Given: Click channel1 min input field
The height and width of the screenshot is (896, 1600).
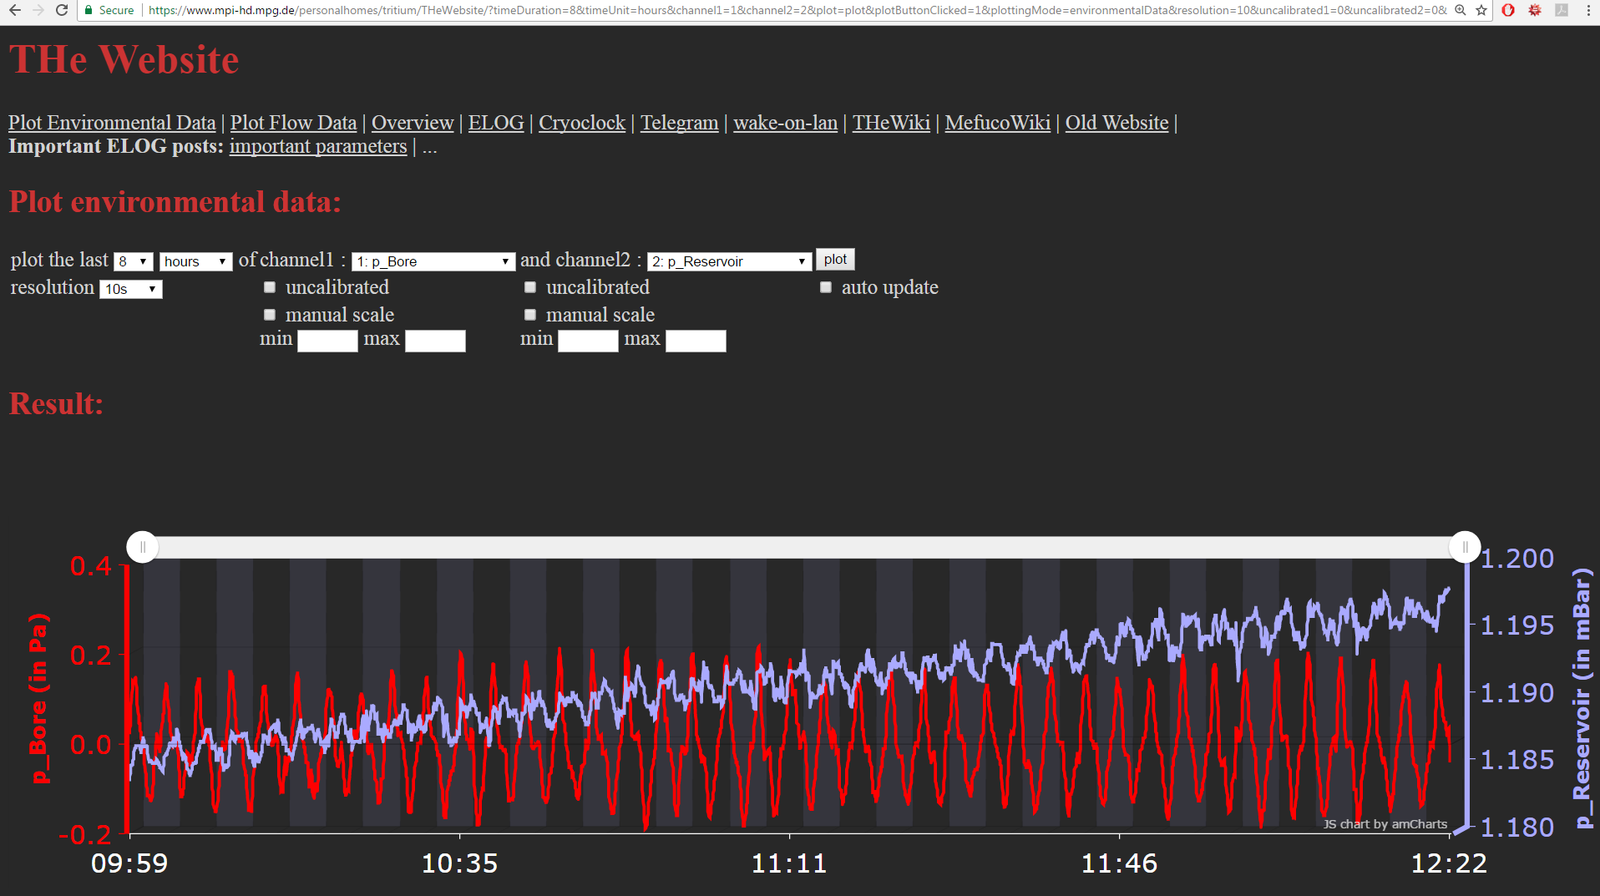Looking at the screenshot, I should [327, 341].
